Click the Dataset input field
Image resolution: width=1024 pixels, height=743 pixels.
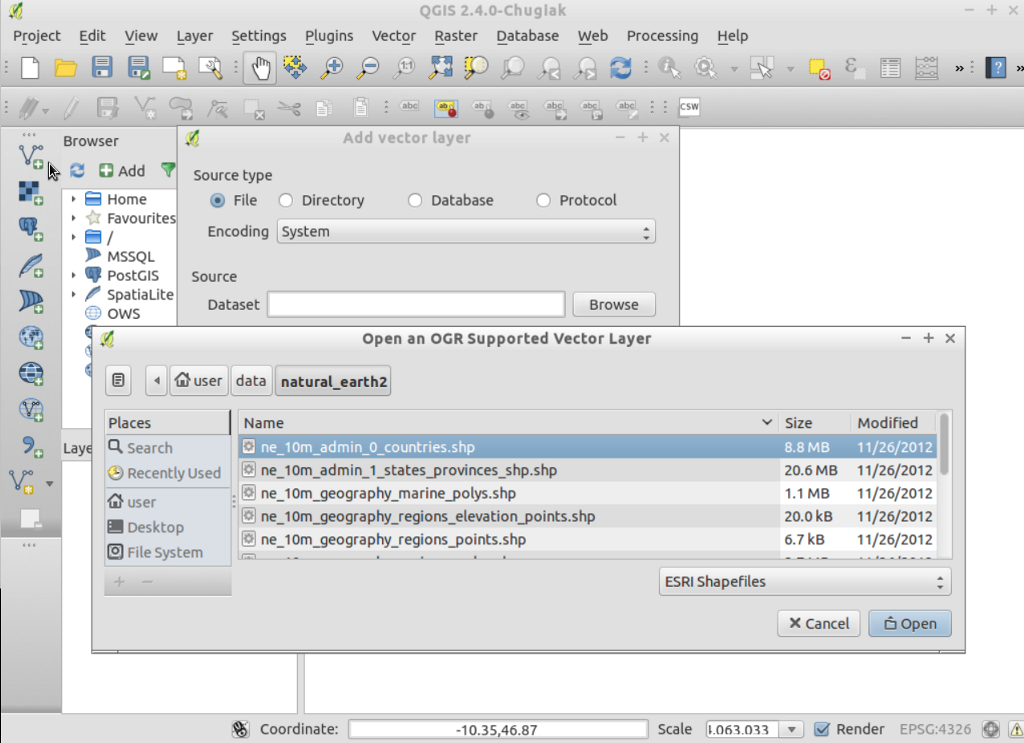click(416, 305)
